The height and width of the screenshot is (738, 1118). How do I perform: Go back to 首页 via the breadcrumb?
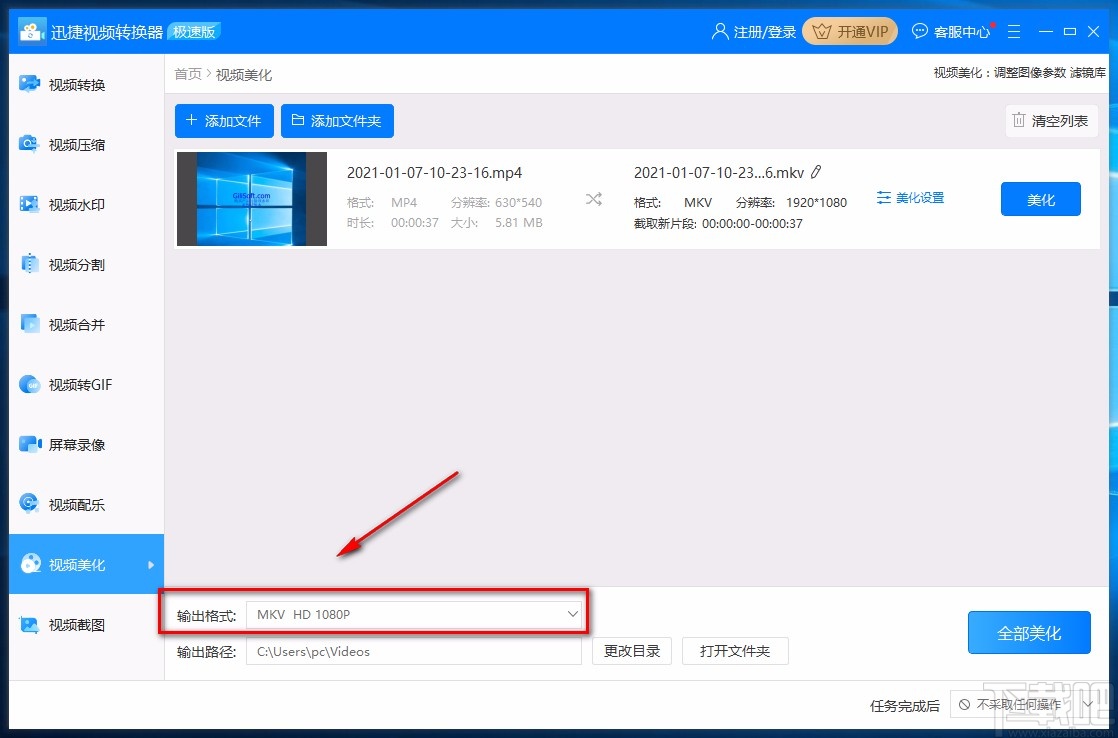pos(187,73)
